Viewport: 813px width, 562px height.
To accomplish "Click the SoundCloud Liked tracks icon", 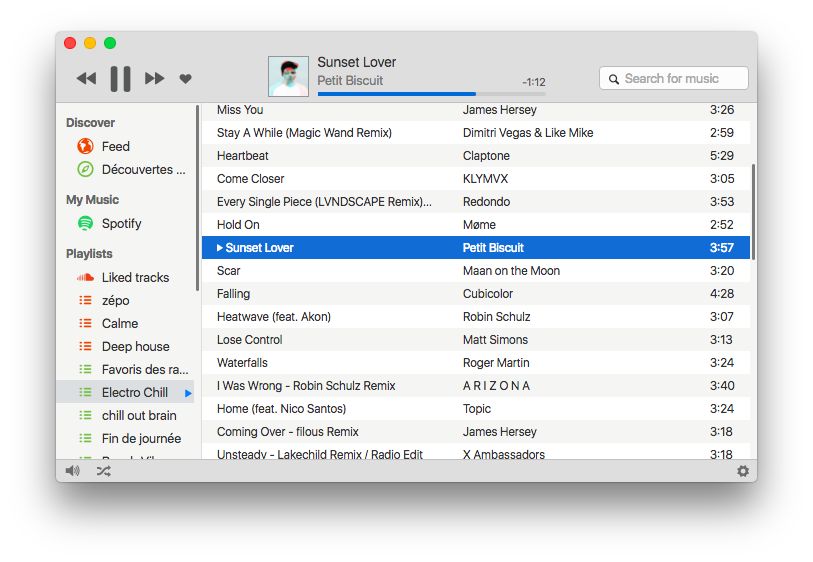I will tap(85, 277).
